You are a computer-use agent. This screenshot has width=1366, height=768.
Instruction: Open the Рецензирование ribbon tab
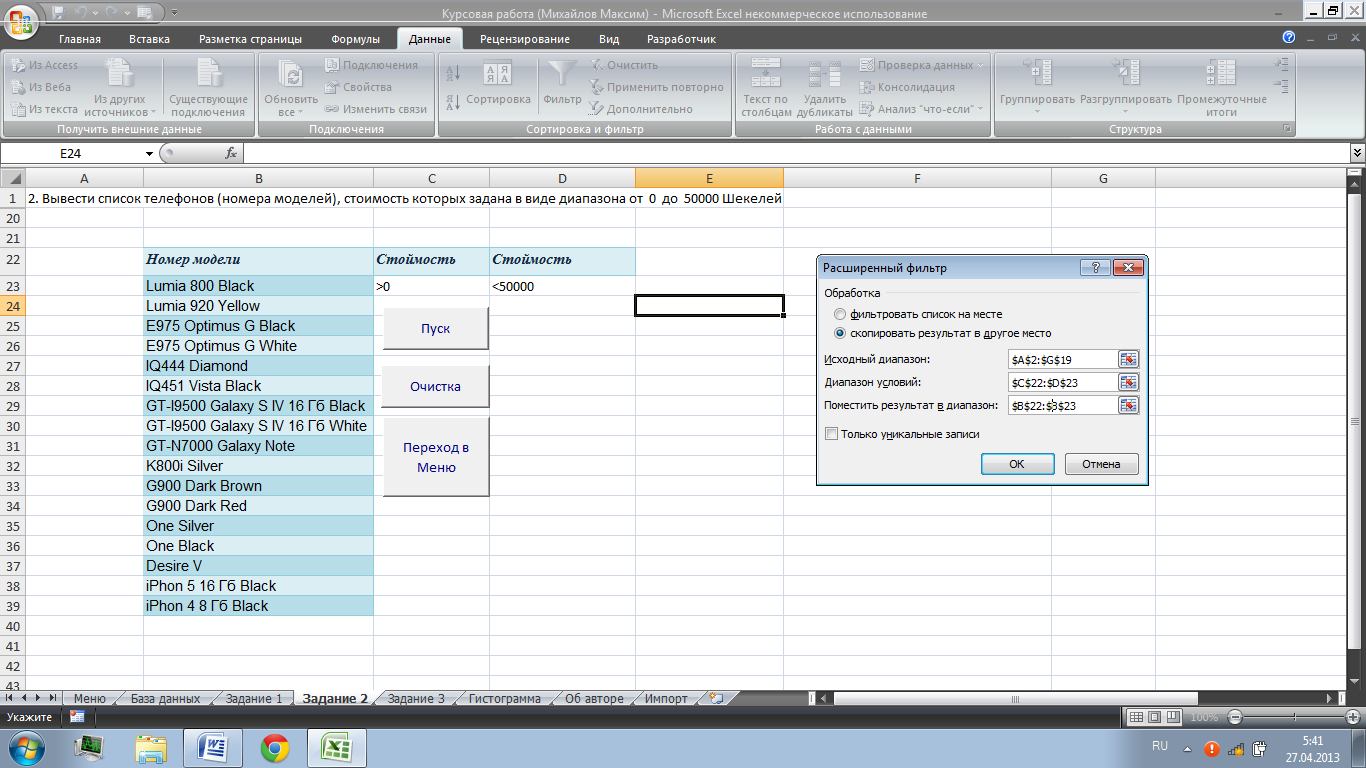525,39
